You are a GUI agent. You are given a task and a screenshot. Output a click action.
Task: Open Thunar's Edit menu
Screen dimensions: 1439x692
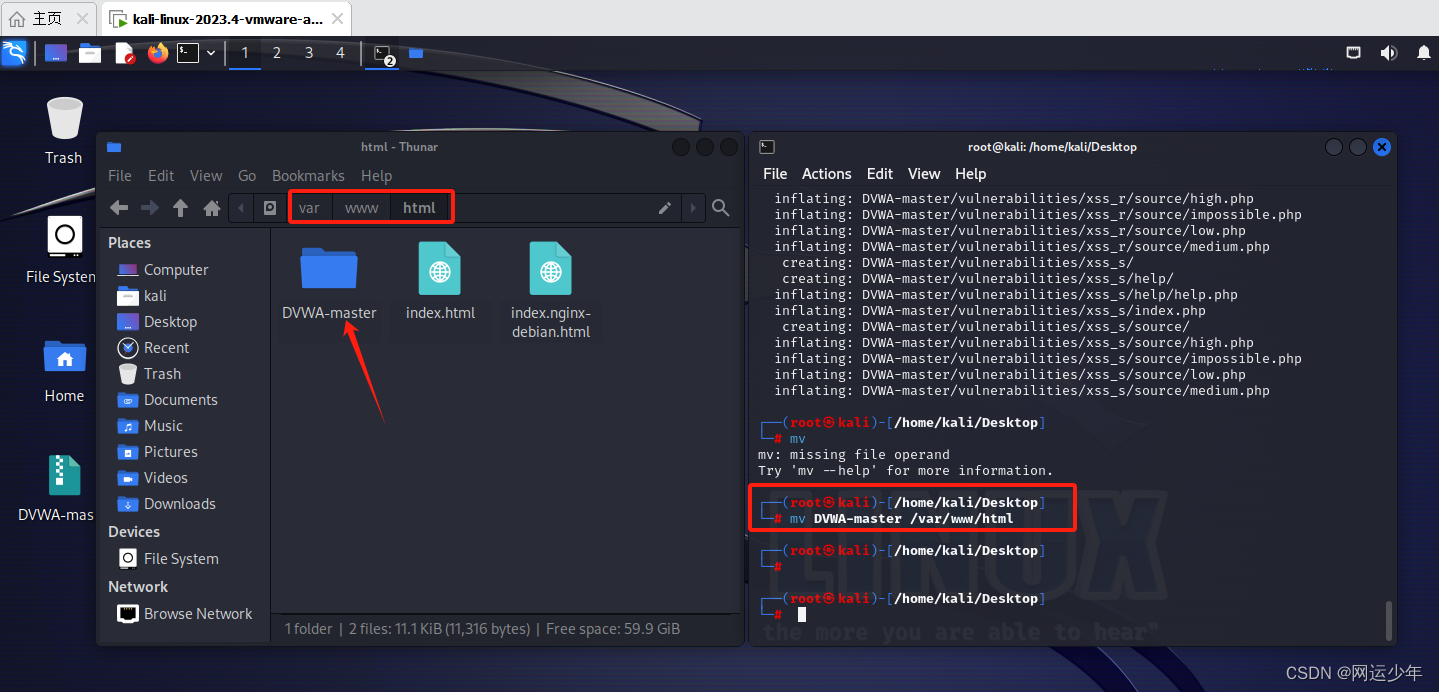161,175
